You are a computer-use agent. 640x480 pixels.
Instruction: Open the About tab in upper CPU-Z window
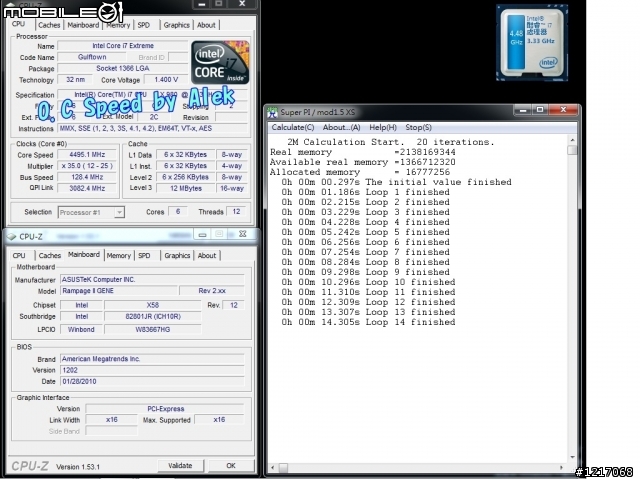(206, 25)
